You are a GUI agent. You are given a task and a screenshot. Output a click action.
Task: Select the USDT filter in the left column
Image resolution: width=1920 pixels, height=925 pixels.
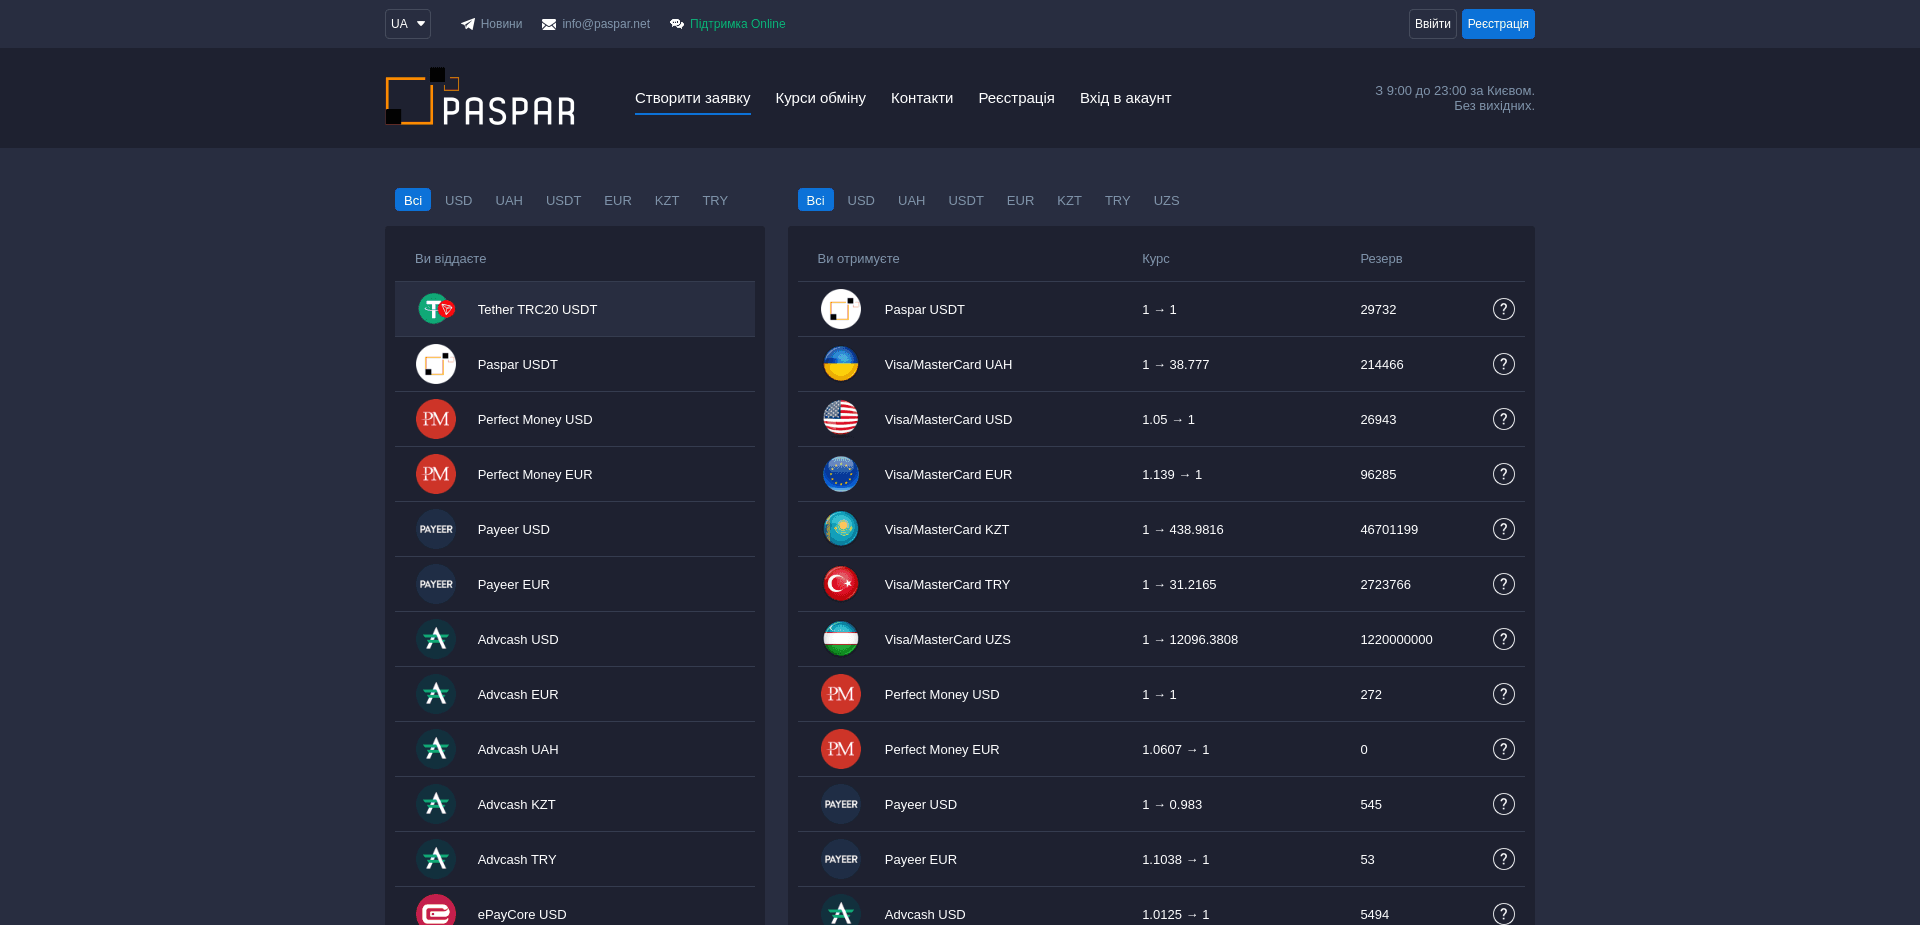(x=563, y=200)
